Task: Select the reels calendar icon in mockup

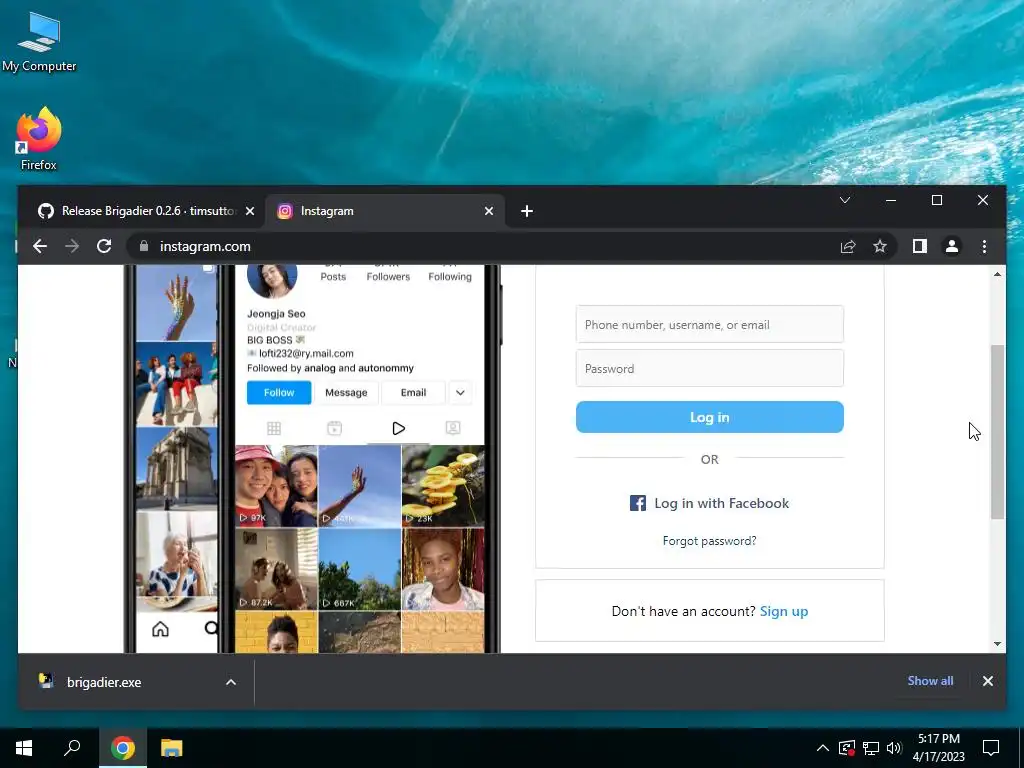Action: point(334,428)
